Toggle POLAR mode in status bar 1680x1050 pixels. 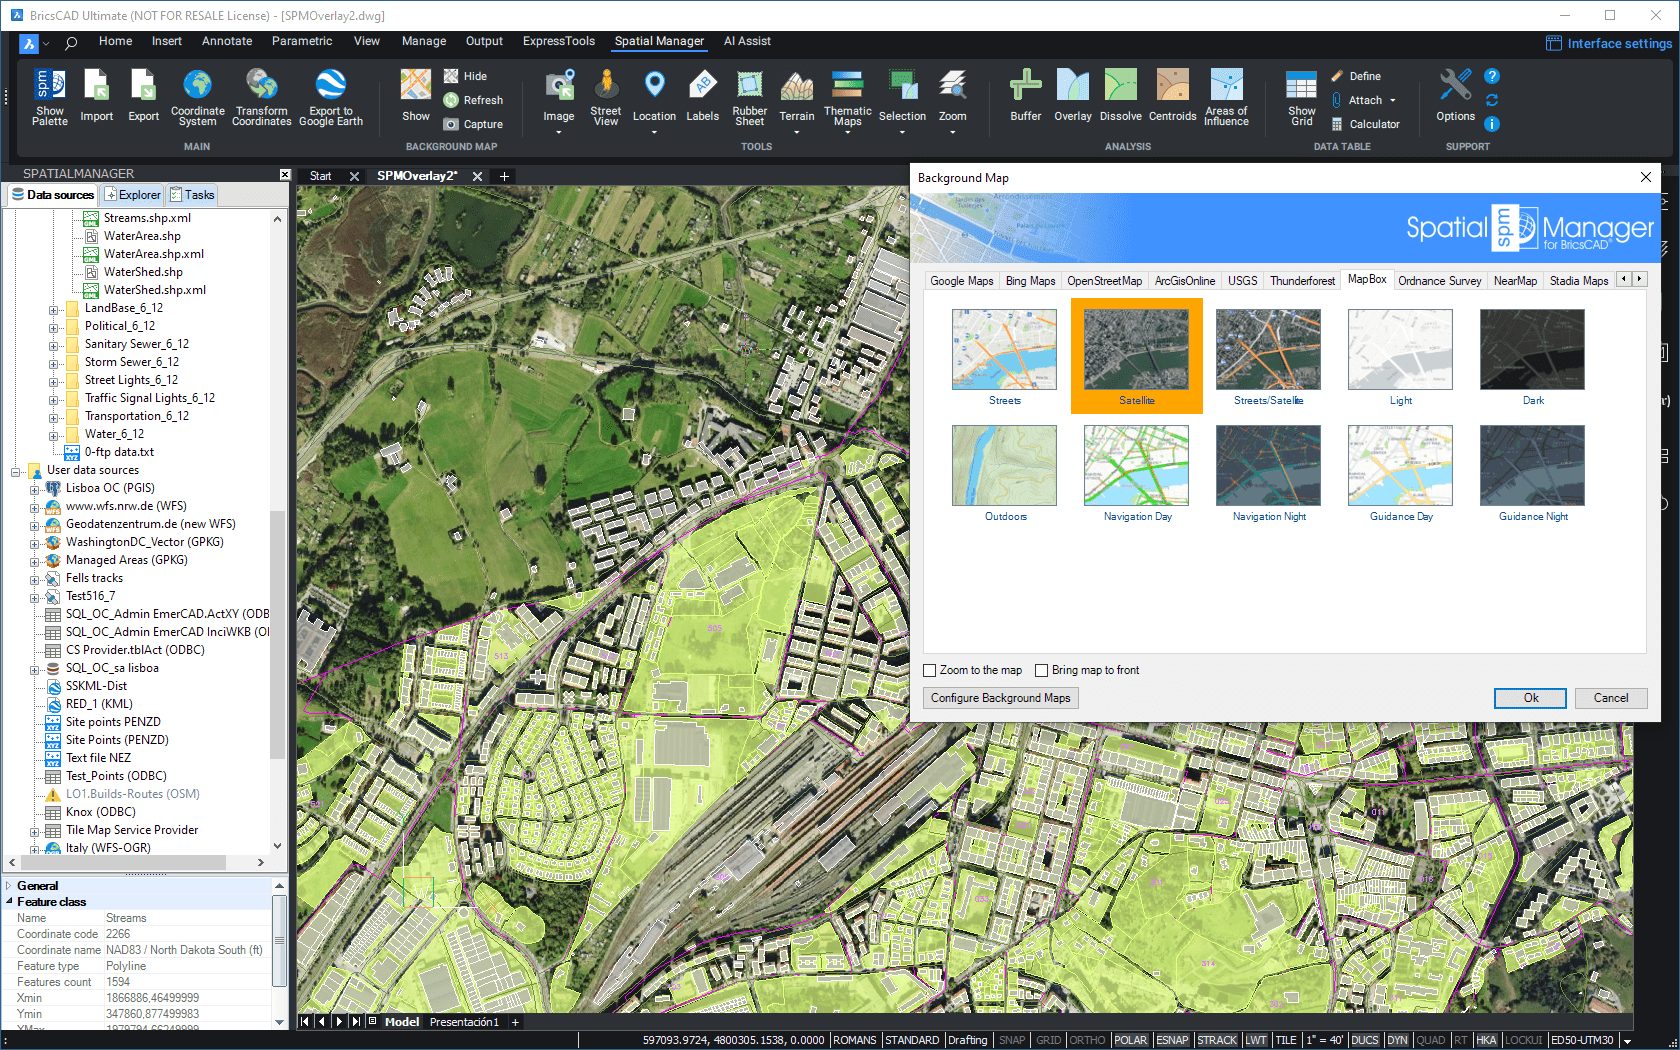tap(1130, 1040)
